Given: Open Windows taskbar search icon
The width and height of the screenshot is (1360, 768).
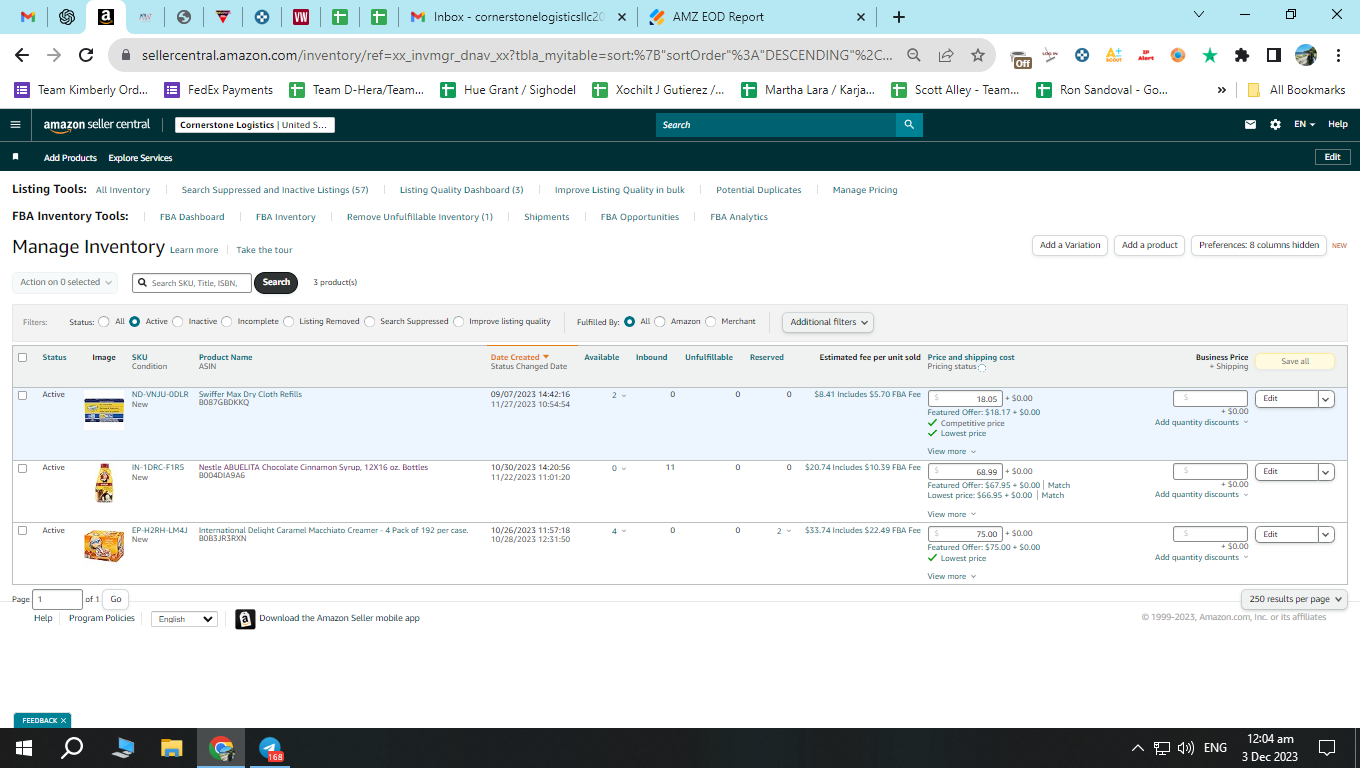Looking at the screenshot, I should click(72, 748).
